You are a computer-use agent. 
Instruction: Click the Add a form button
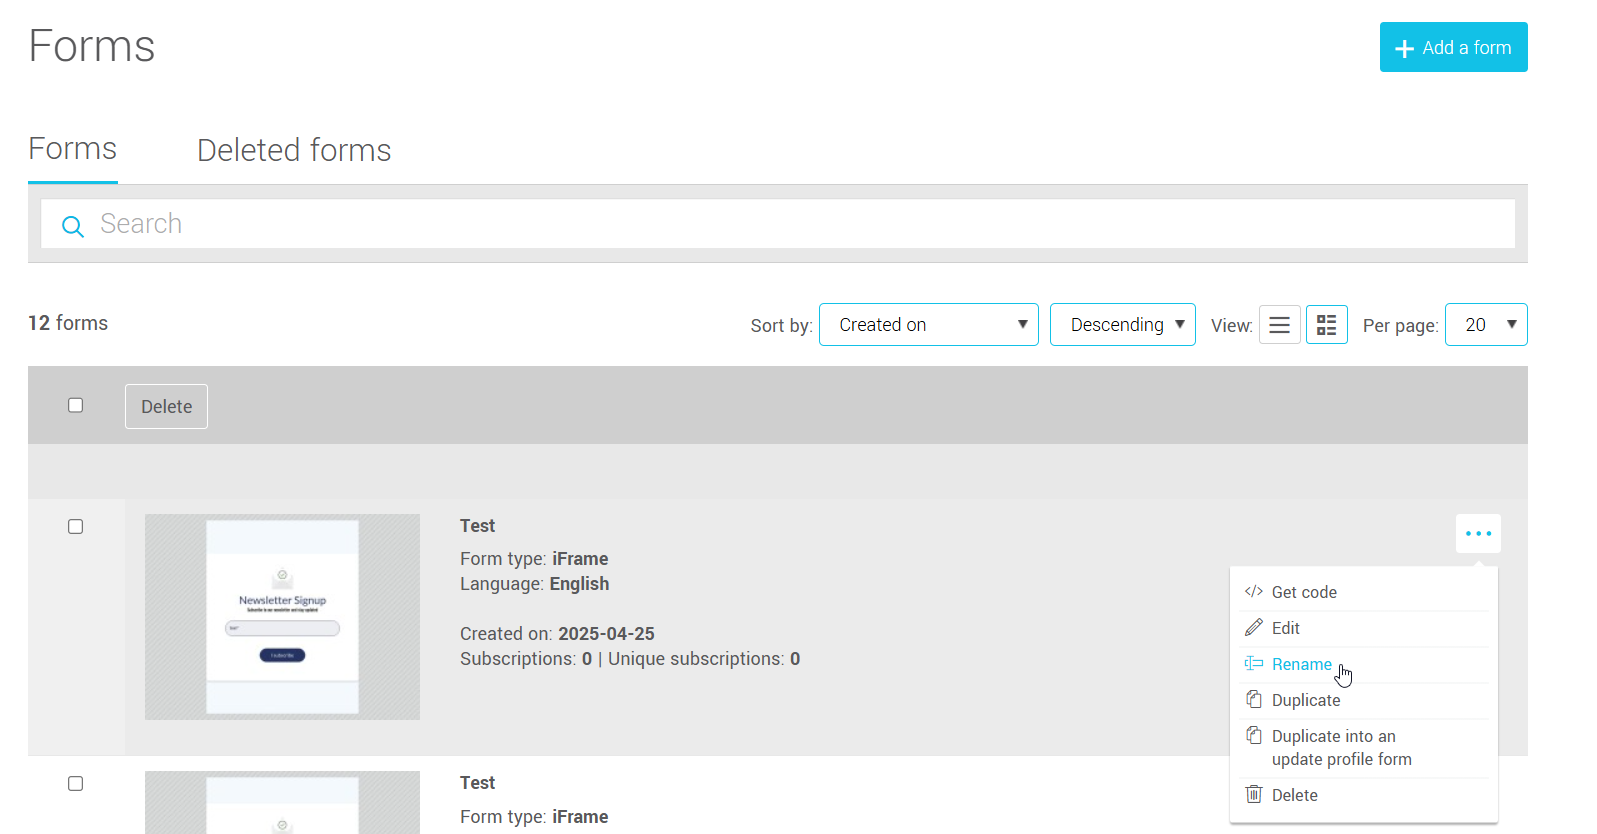point(1453,47)
